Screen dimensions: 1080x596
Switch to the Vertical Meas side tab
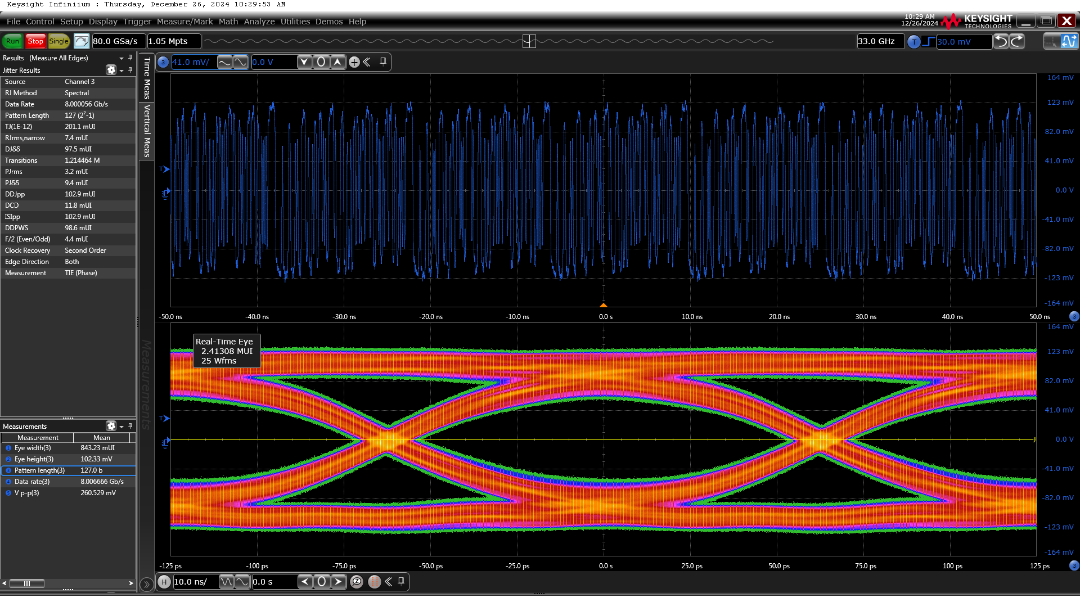point(147,131)
